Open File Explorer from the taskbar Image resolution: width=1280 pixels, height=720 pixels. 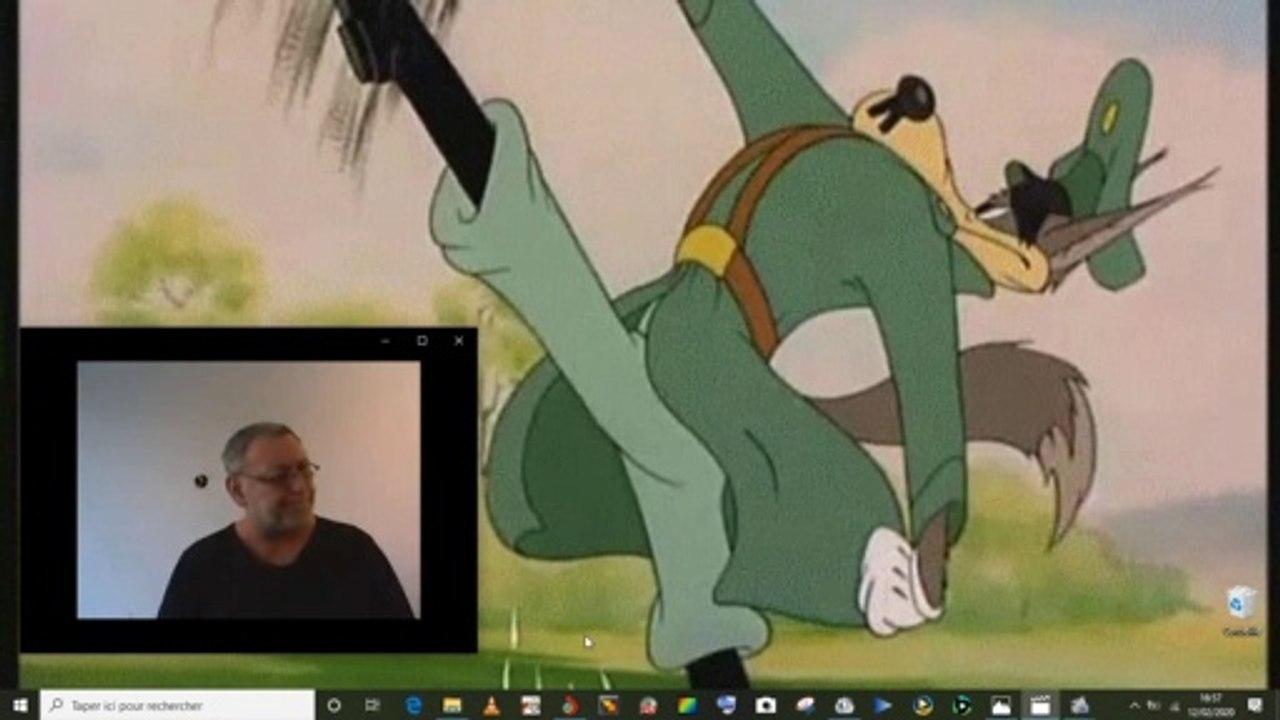[452, 705]
